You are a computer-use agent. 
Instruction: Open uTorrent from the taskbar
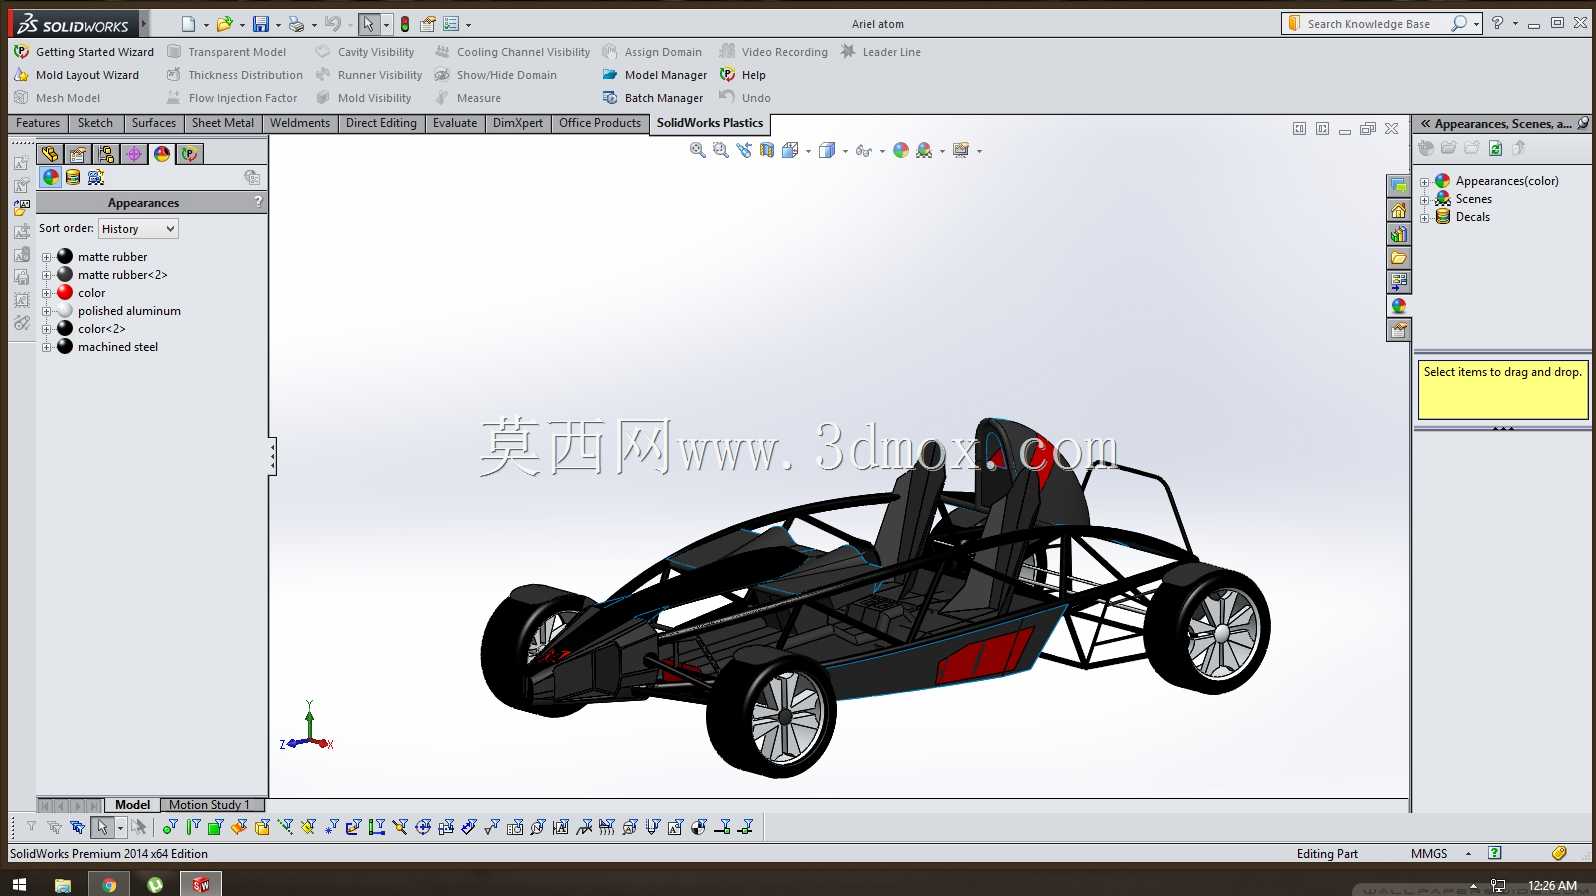[155, 885]
